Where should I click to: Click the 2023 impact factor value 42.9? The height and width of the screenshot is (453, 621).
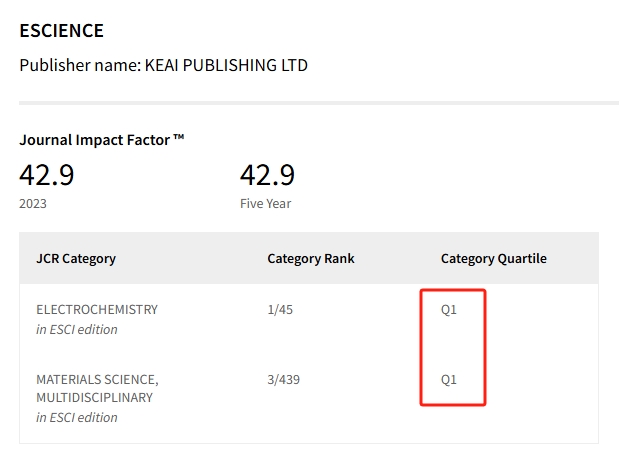click(47, 175)
